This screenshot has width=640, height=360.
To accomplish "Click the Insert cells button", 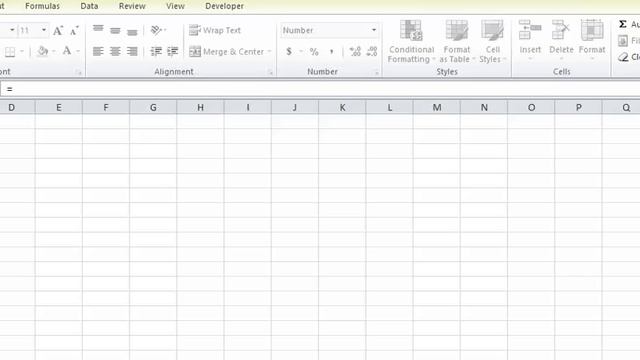I will click(x=530, y=40).
